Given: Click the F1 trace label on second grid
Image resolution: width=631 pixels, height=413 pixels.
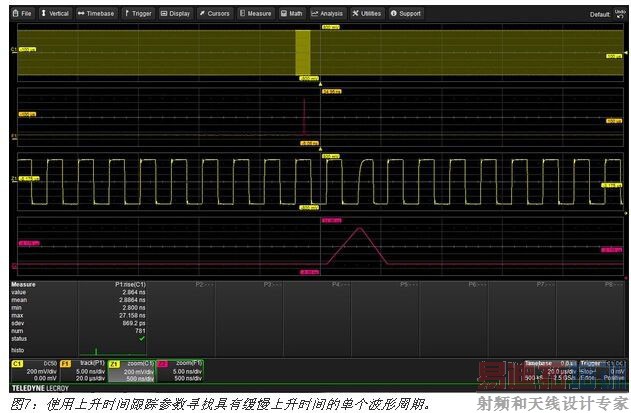Looking at the screenshot, I should tap(14, 136).
